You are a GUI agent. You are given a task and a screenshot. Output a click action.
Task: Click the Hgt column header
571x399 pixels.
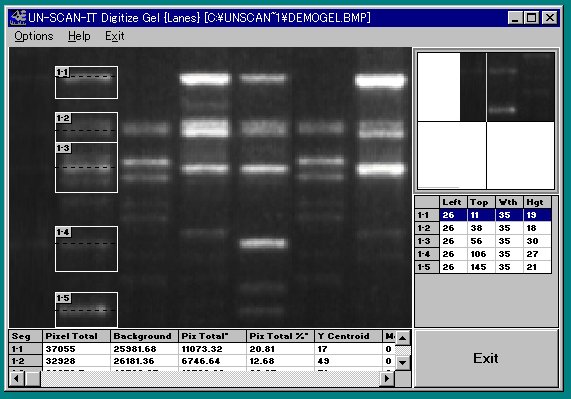point(537,202)
